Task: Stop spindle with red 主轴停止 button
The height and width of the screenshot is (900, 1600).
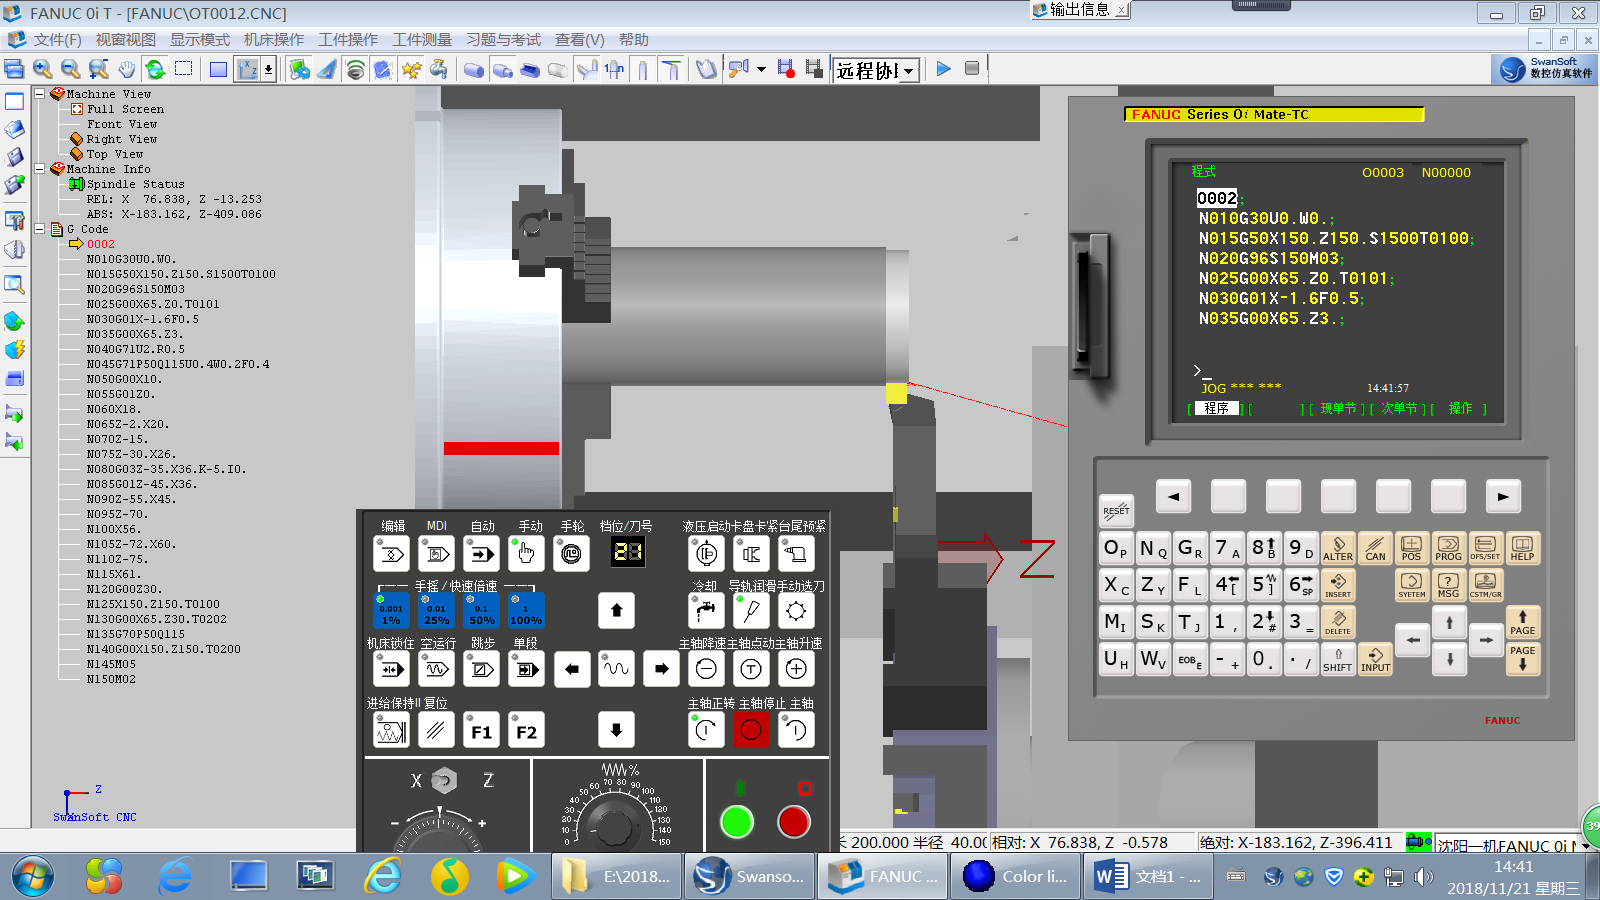Action: point(751,730)
